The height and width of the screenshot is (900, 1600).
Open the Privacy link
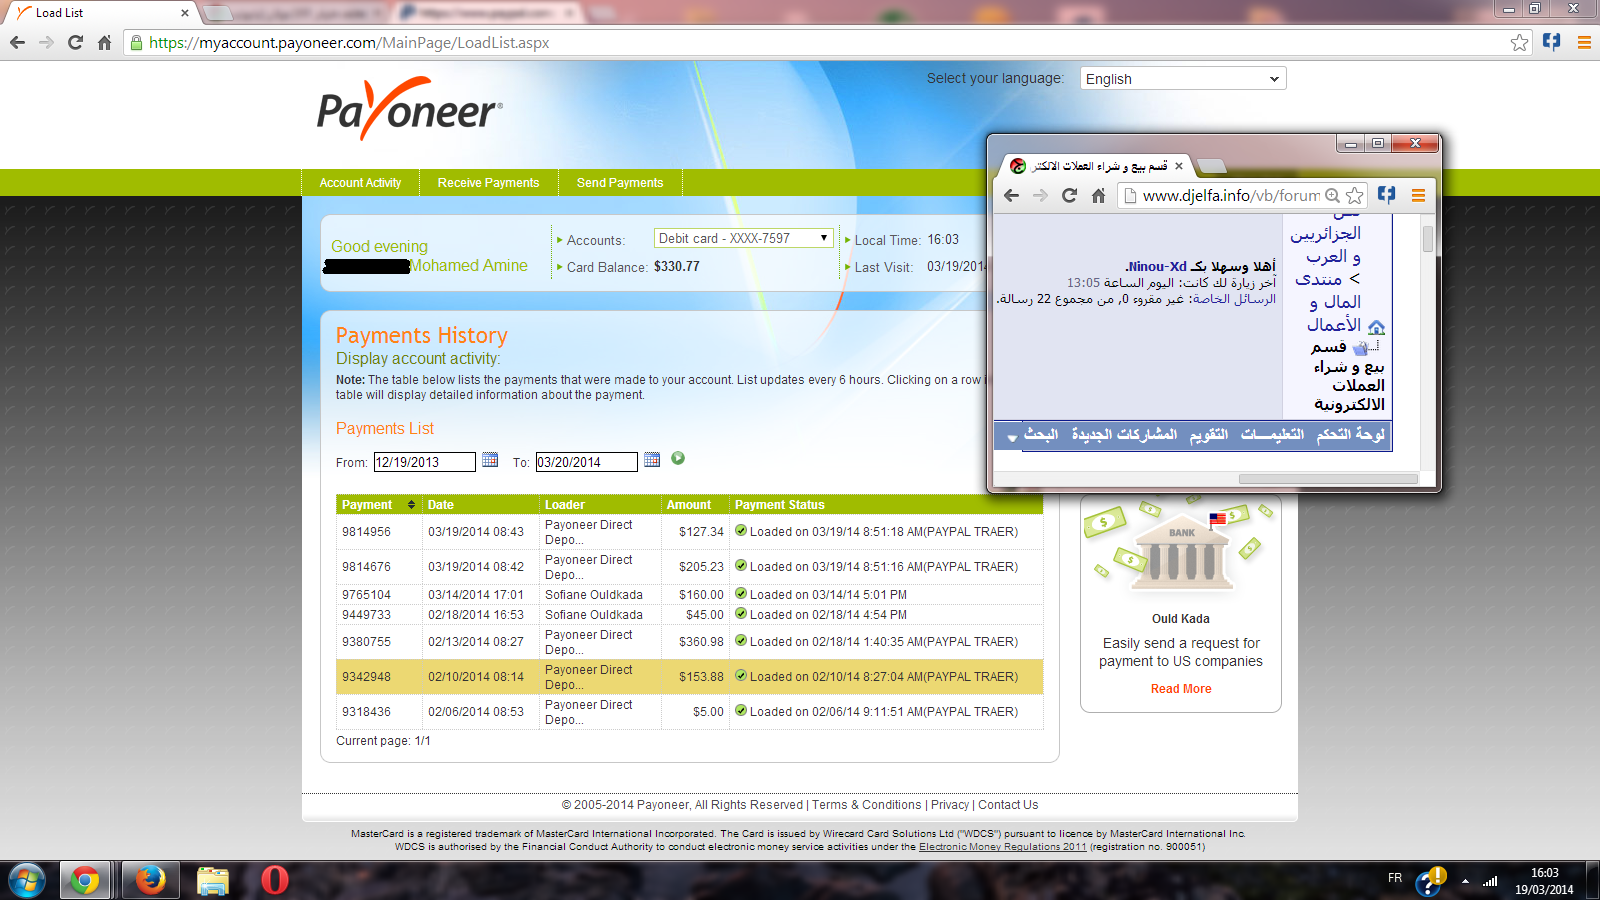pyautogui.click(x=950, y=805)
